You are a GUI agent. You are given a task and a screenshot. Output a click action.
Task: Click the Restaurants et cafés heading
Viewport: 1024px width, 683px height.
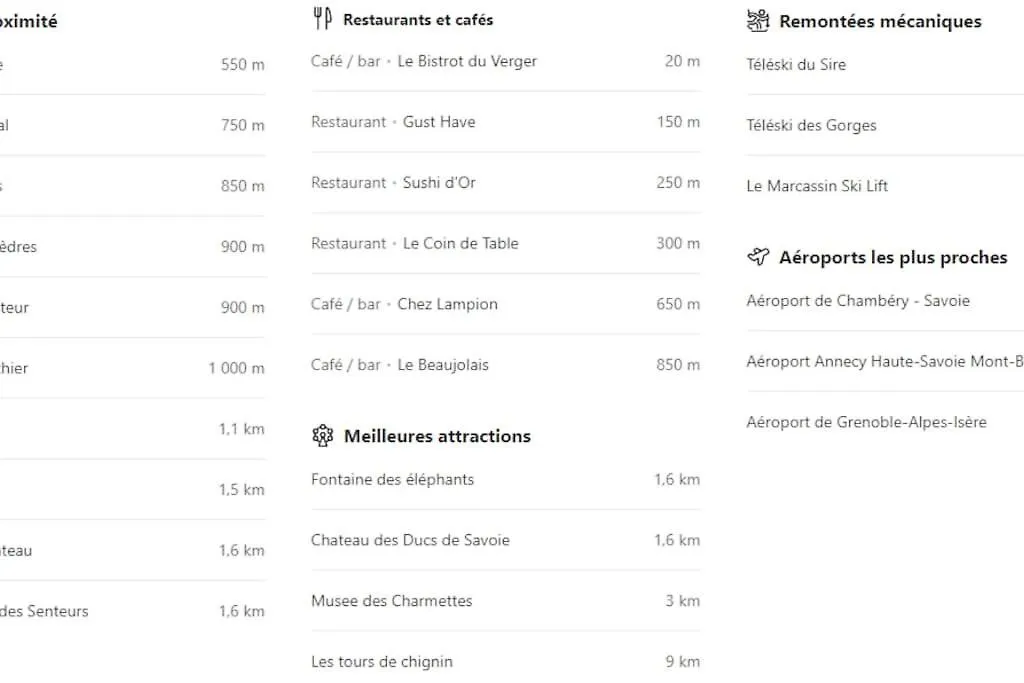tap(418, 20)
